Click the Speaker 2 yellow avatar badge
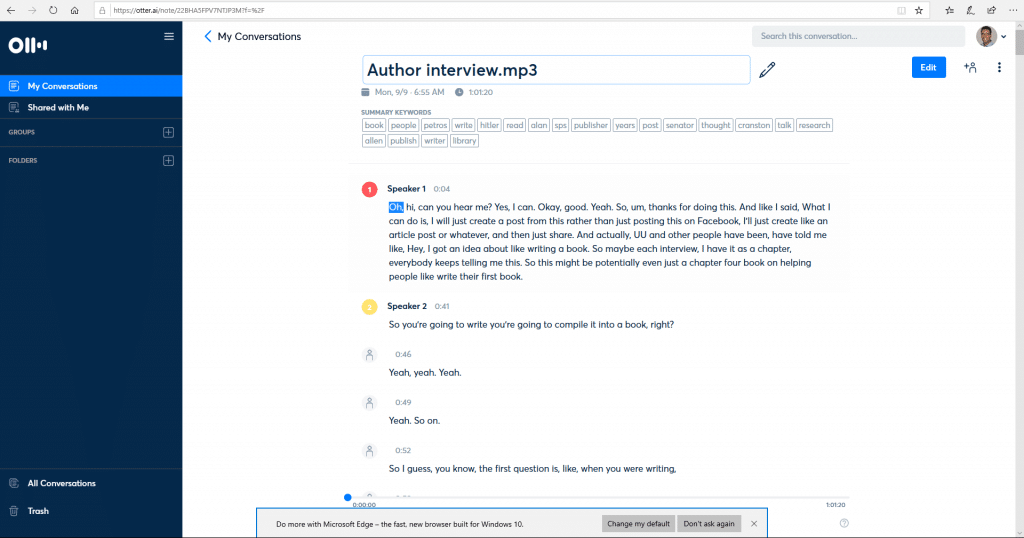 (370, 306)
